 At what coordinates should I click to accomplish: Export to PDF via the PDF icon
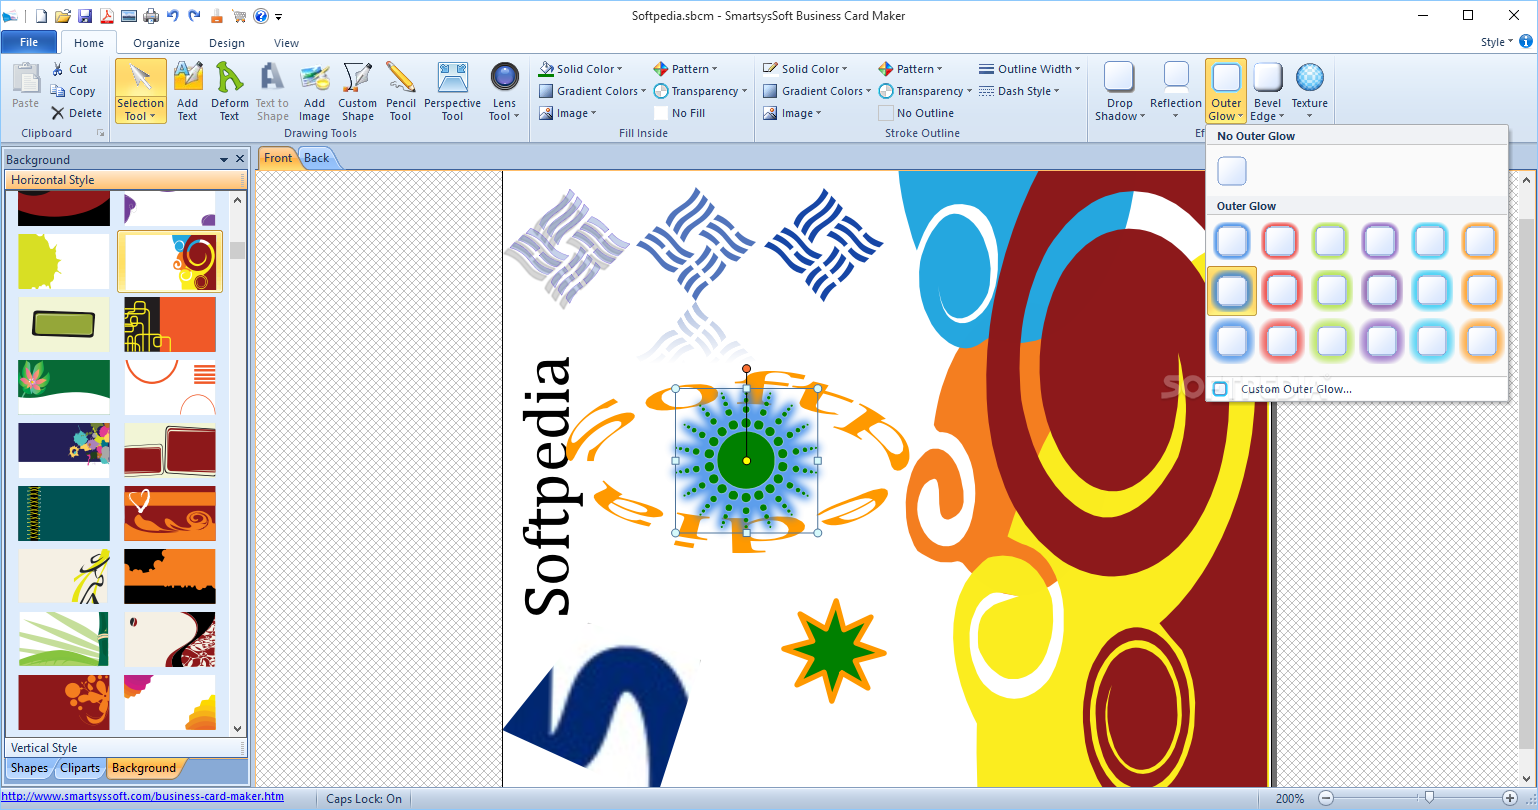tap(106, 15)
